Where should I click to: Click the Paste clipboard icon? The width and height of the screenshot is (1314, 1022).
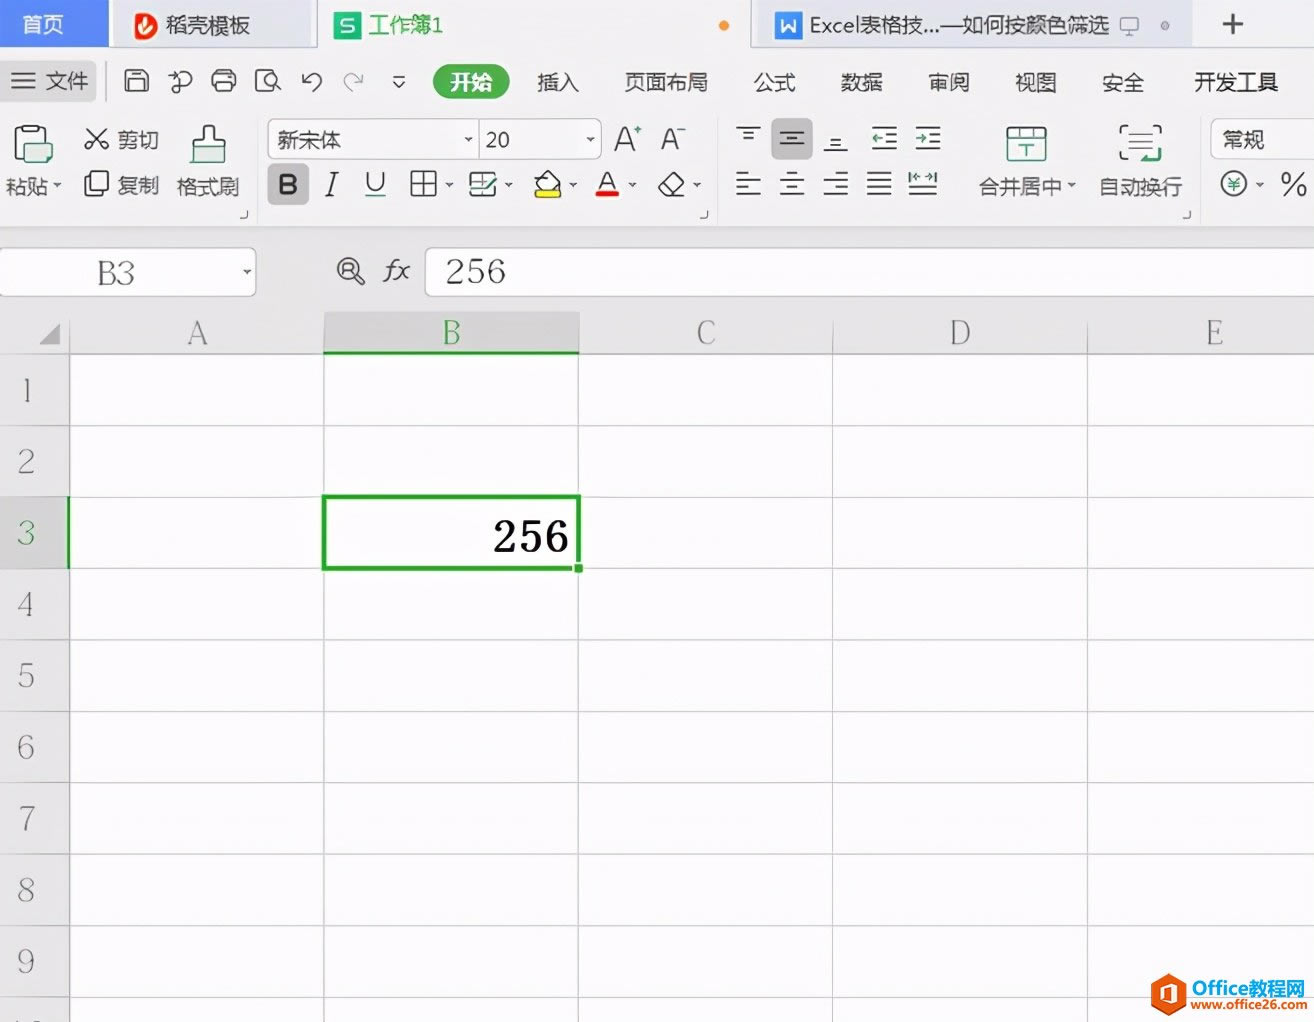[32, 144]
